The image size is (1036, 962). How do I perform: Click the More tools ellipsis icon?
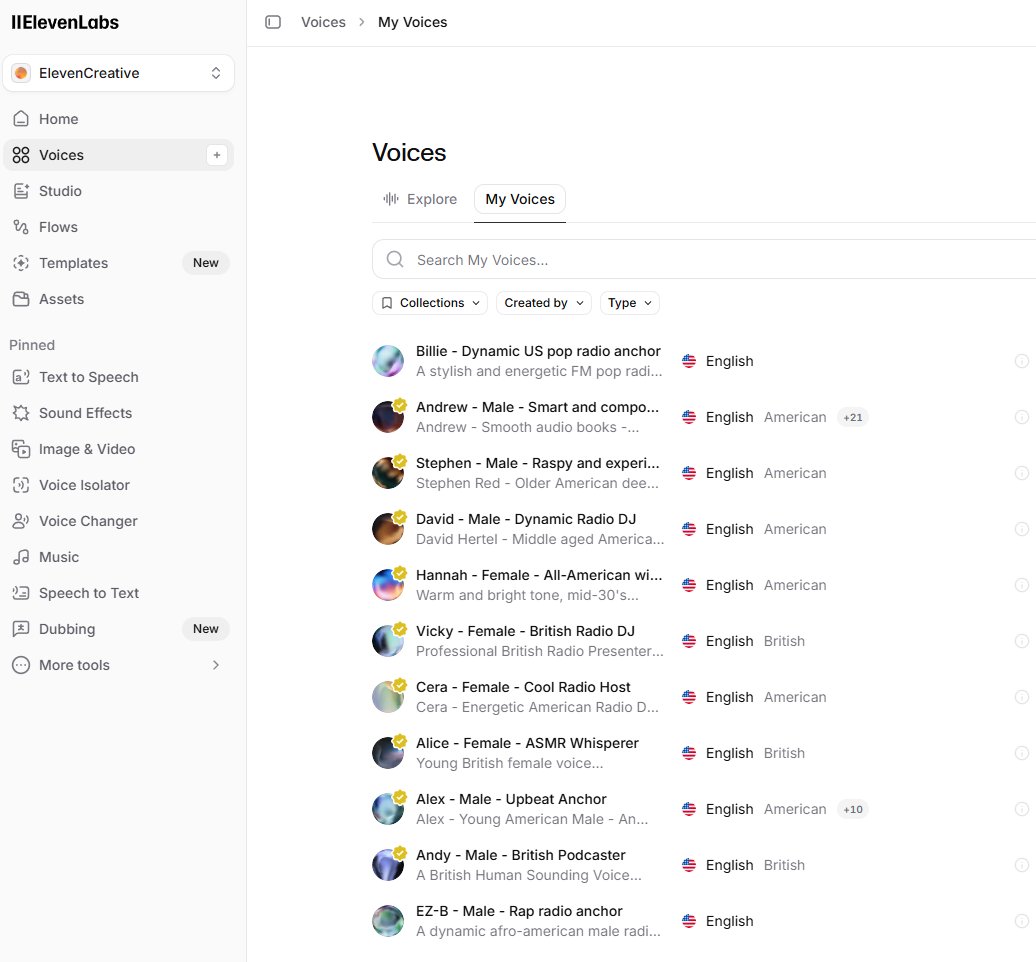tap(21, 665)
